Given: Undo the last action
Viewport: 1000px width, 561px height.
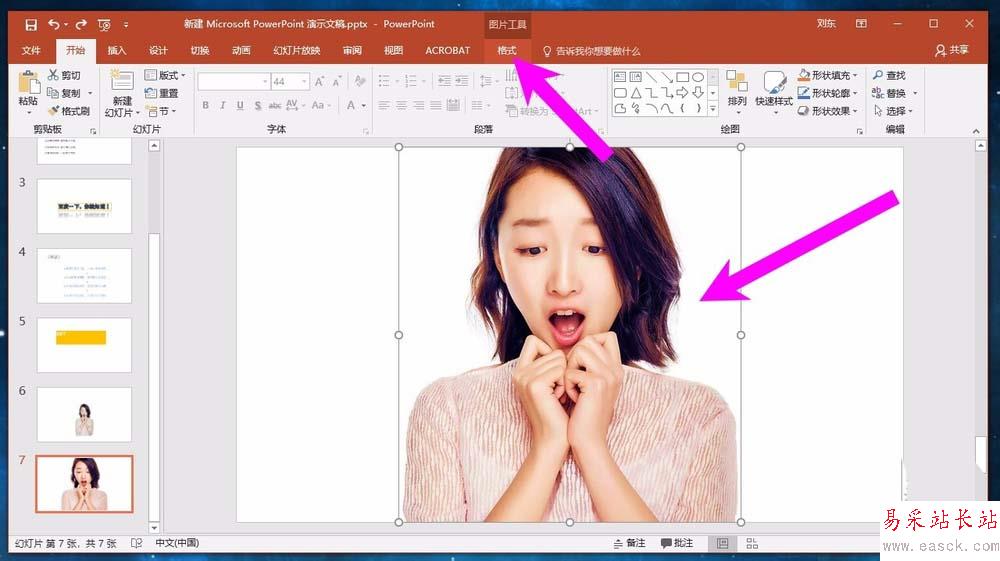Looking at the screenshot, I should [x=54, y=24].
